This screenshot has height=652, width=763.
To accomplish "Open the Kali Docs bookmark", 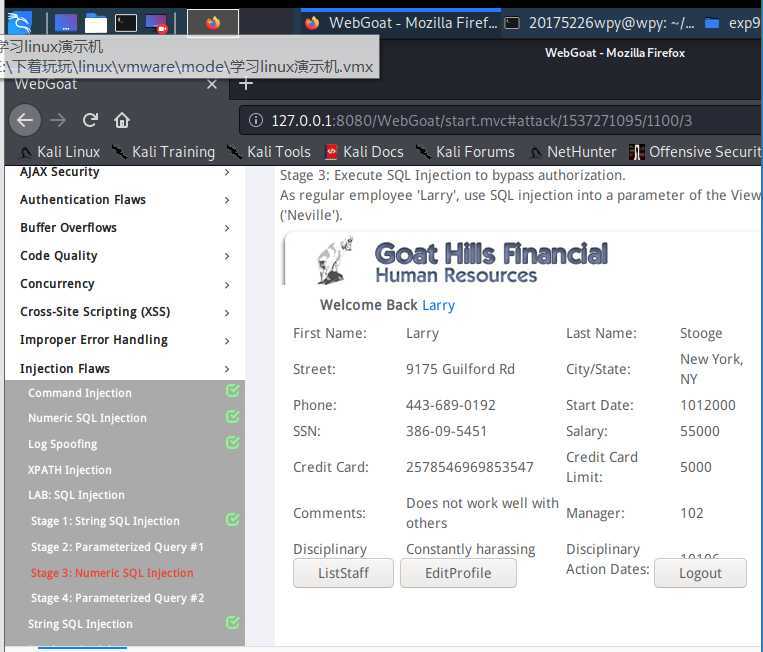I will point(364,152).
